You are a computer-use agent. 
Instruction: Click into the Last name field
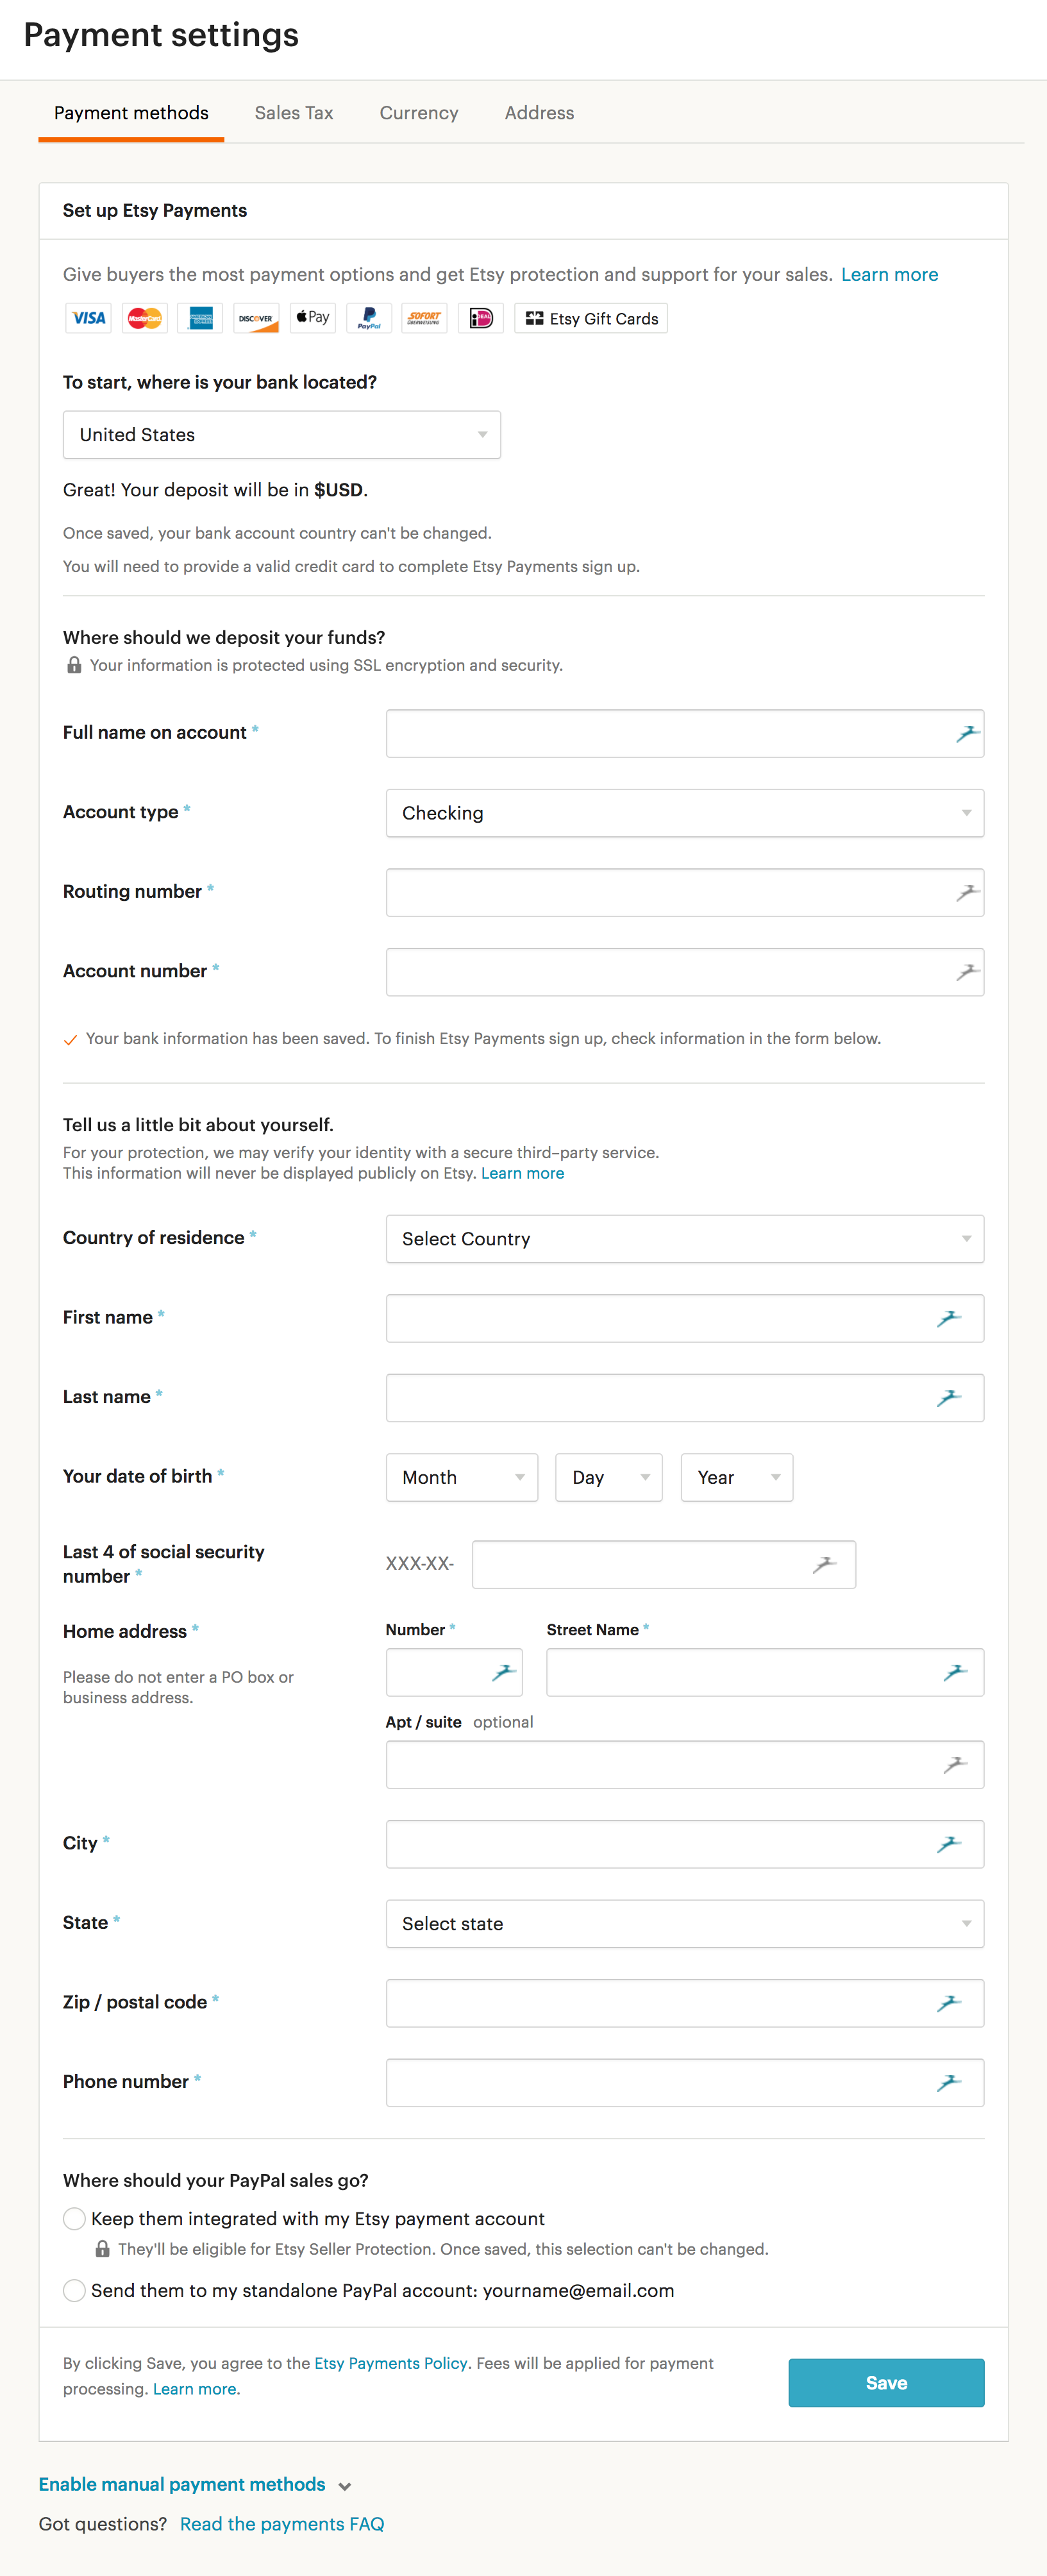click(685, 1398)
